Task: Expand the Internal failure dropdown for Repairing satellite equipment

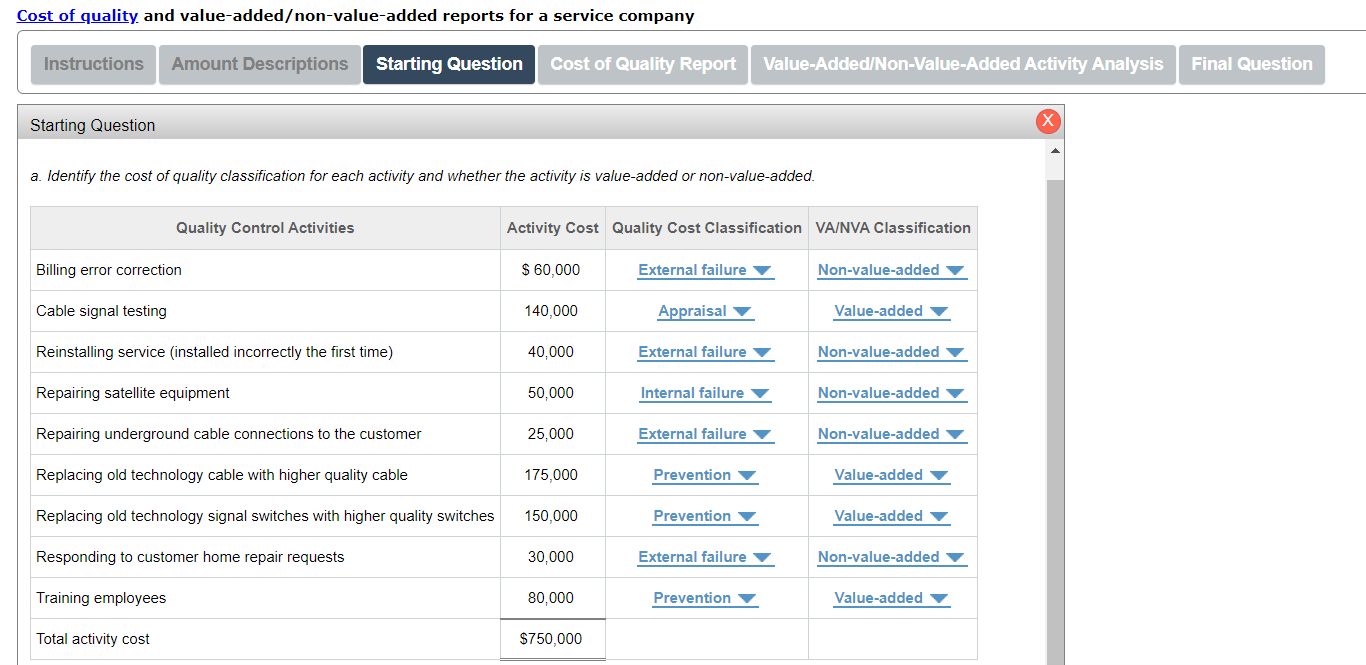Action: [705, 392]
